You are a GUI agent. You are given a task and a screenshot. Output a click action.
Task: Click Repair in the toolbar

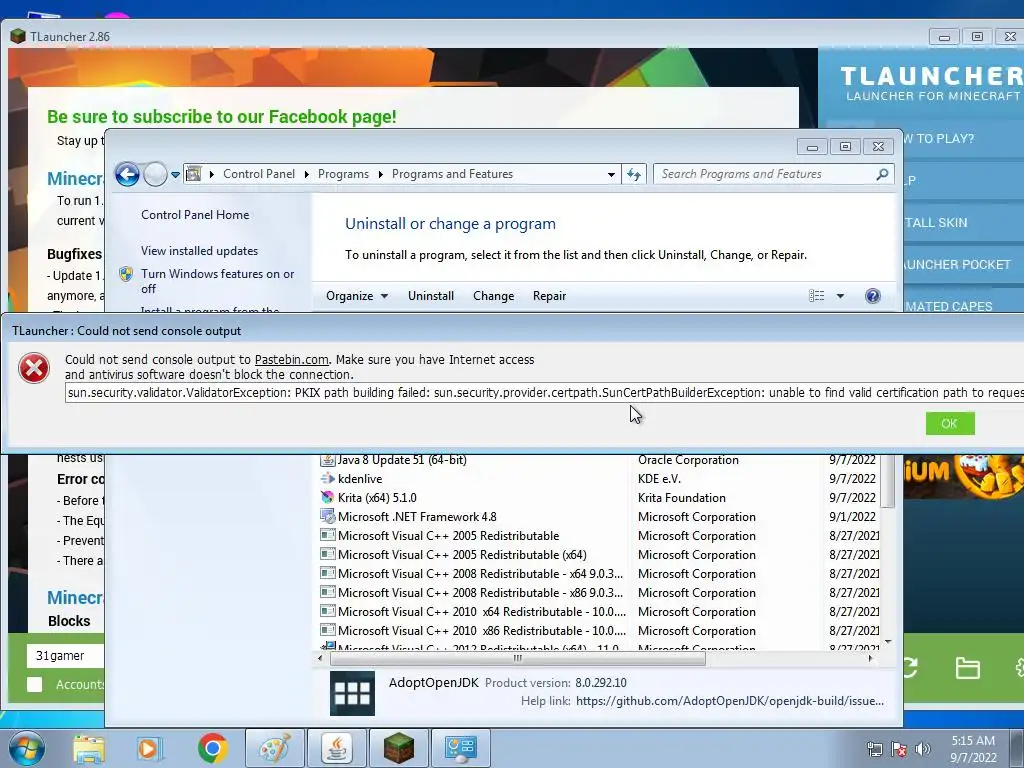549,296
